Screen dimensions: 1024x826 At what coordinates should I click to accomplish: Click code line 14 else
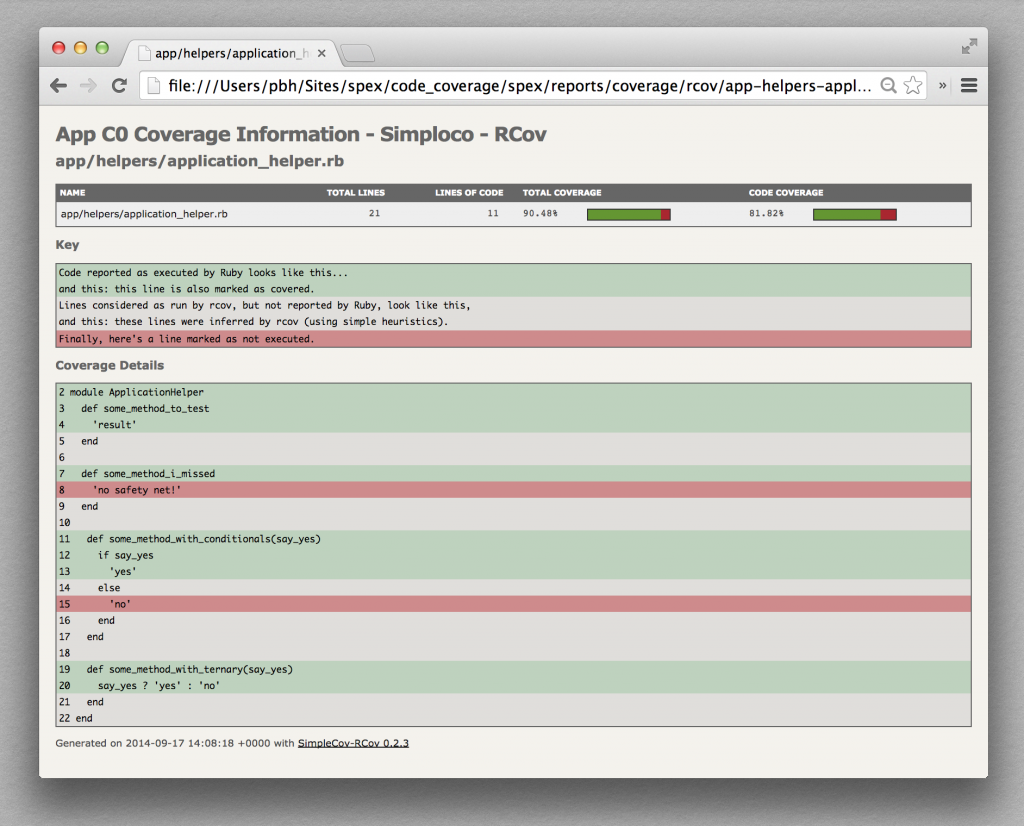click(x=513, y=588)
